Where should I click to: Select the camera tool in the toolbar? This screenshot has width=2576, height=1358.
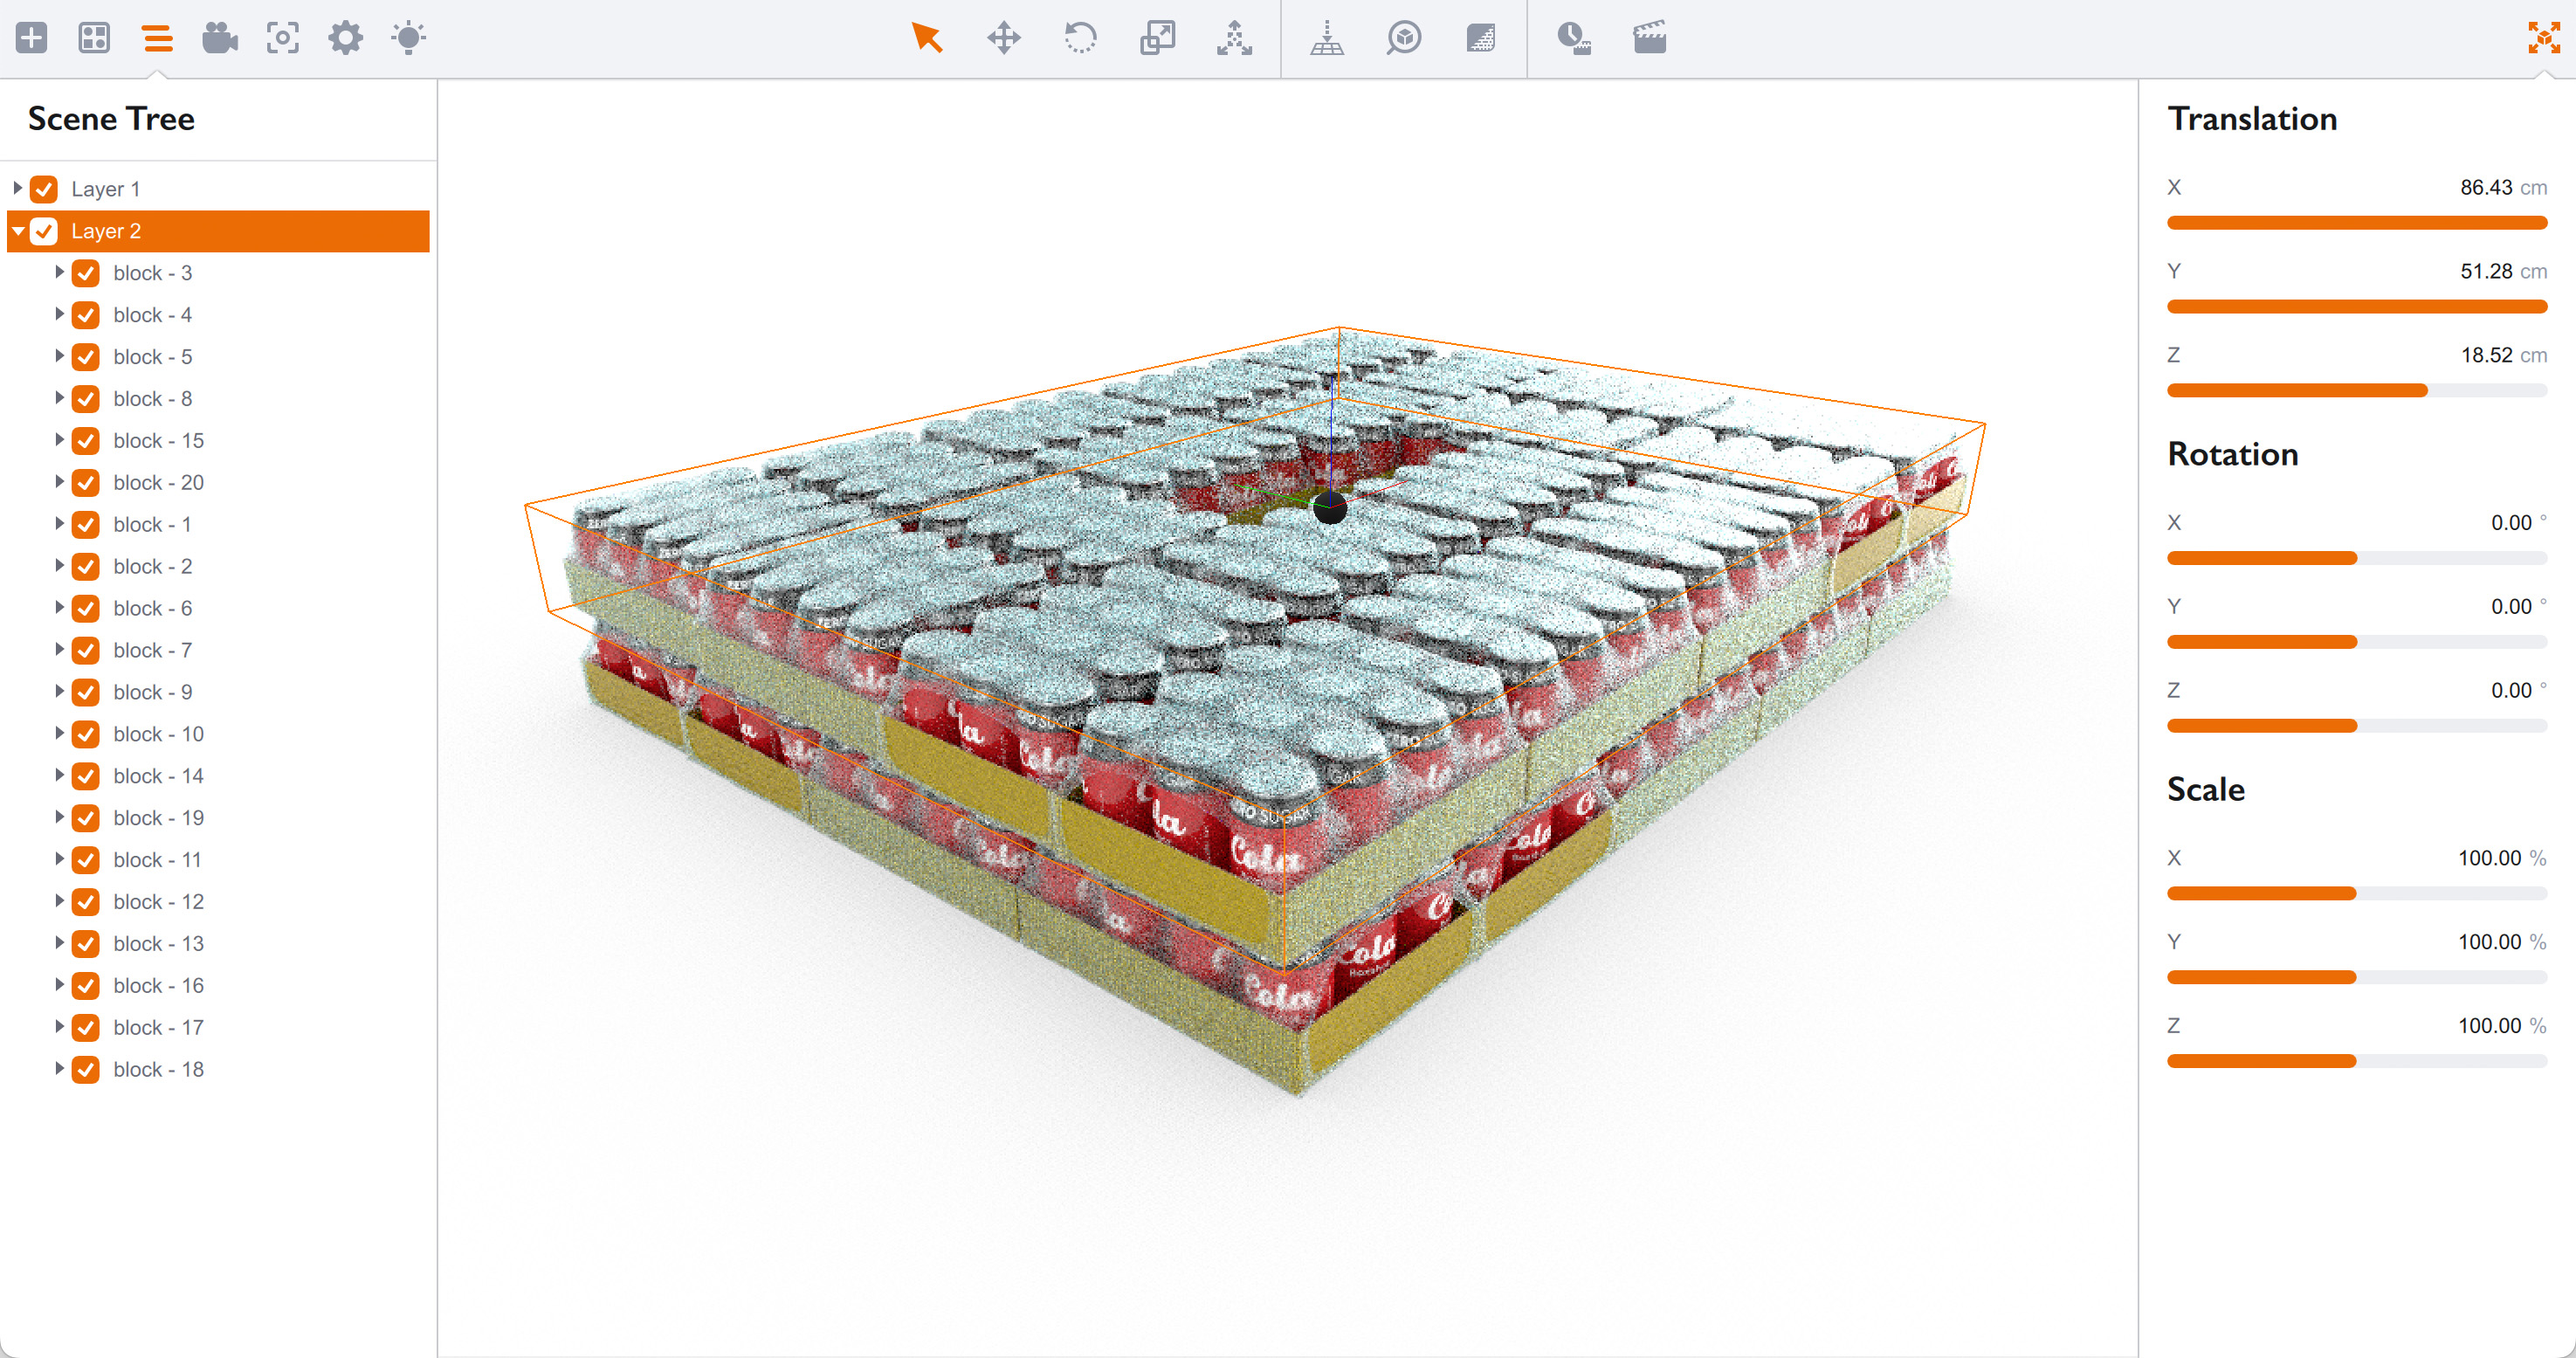point(220,38)
